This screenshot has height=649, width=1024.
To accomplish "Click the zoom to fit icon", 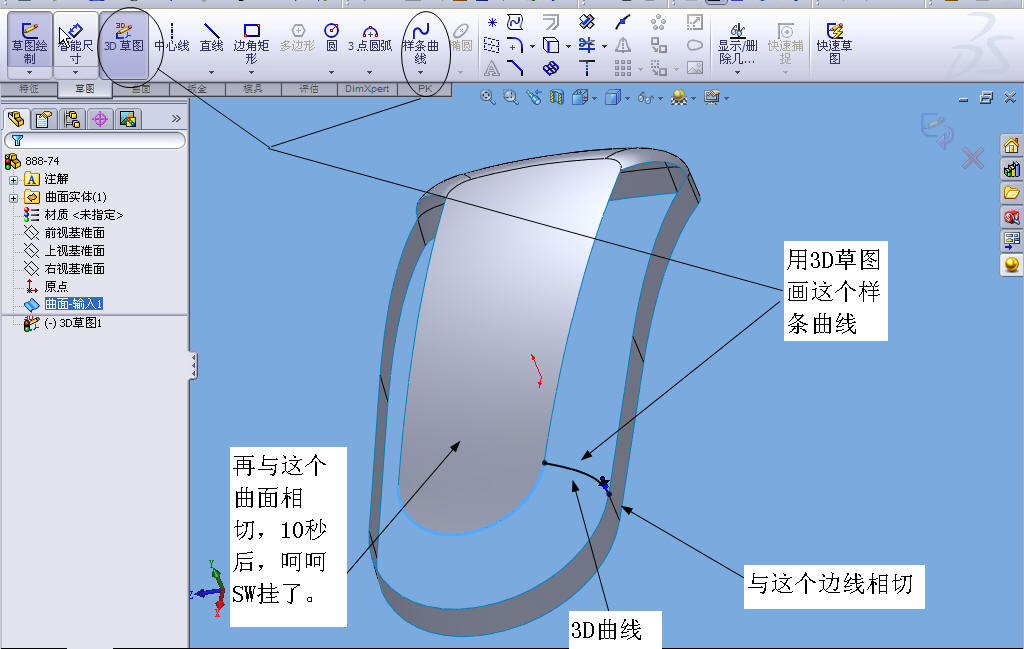I will coord(487,97).
